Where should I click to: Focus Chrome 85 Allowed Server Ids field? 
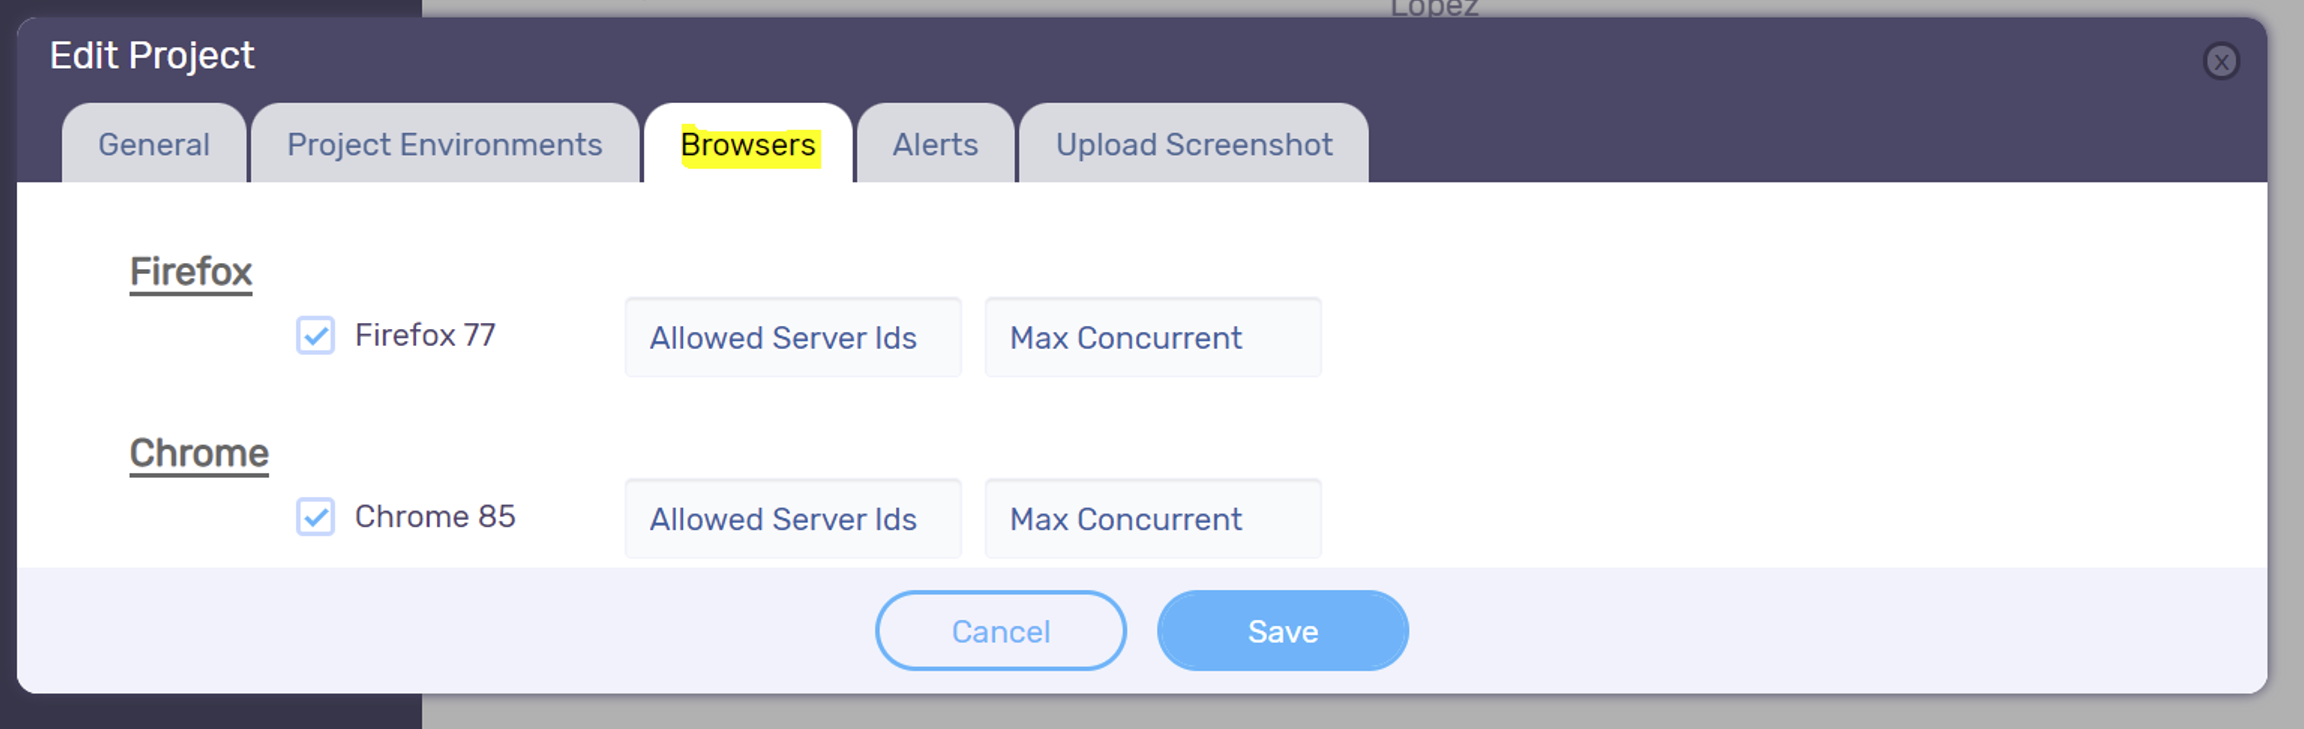pyautogui.click(x=793, y=518)
